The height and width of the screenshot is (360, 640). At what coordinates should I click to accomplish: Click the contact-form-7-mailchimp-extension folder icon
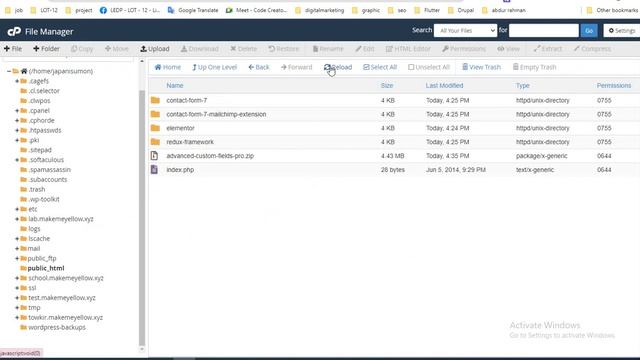tap(155, 114)
